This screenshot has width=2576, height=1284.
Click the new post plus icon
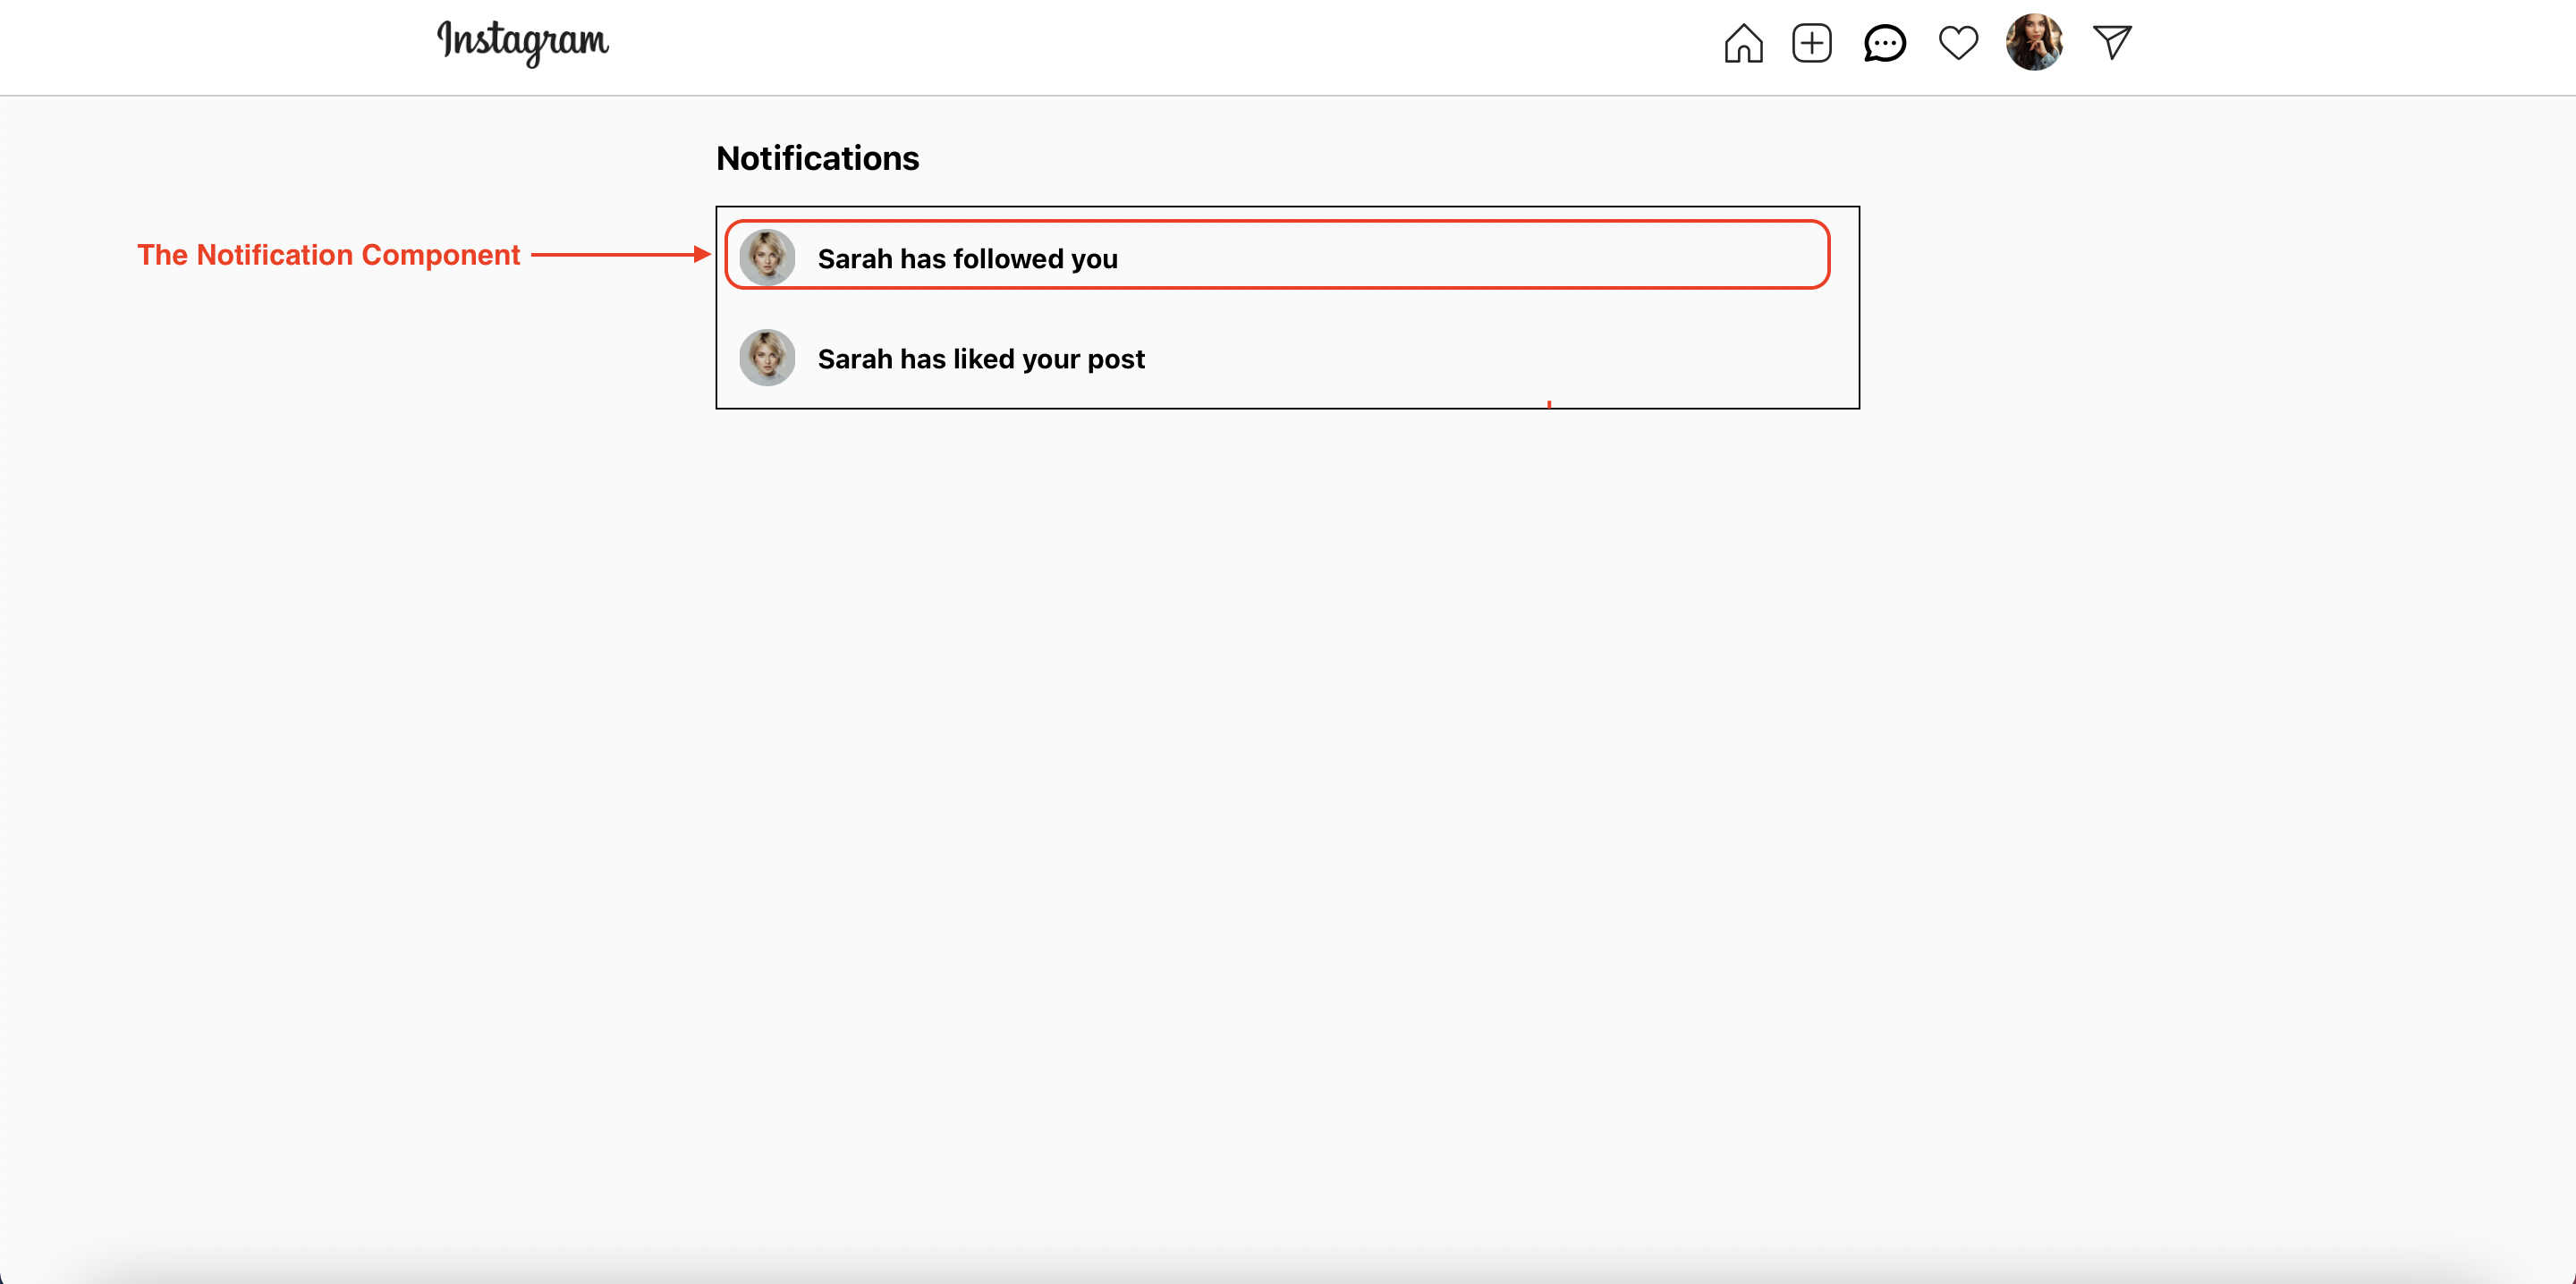click(1811, 43)
